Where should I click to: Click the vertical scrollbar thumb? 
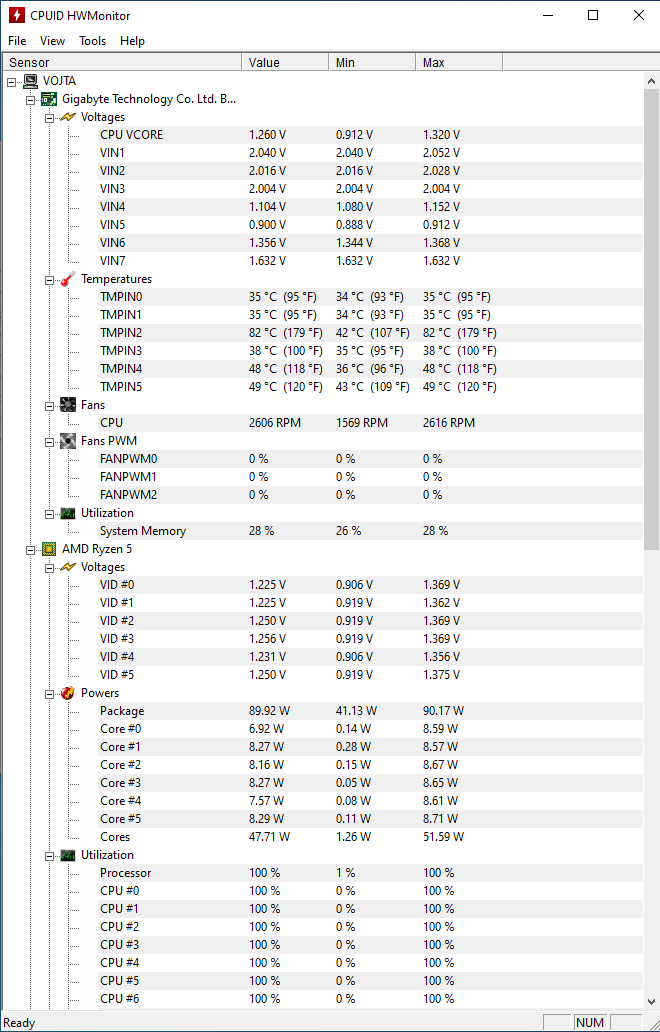pos(651,310)
